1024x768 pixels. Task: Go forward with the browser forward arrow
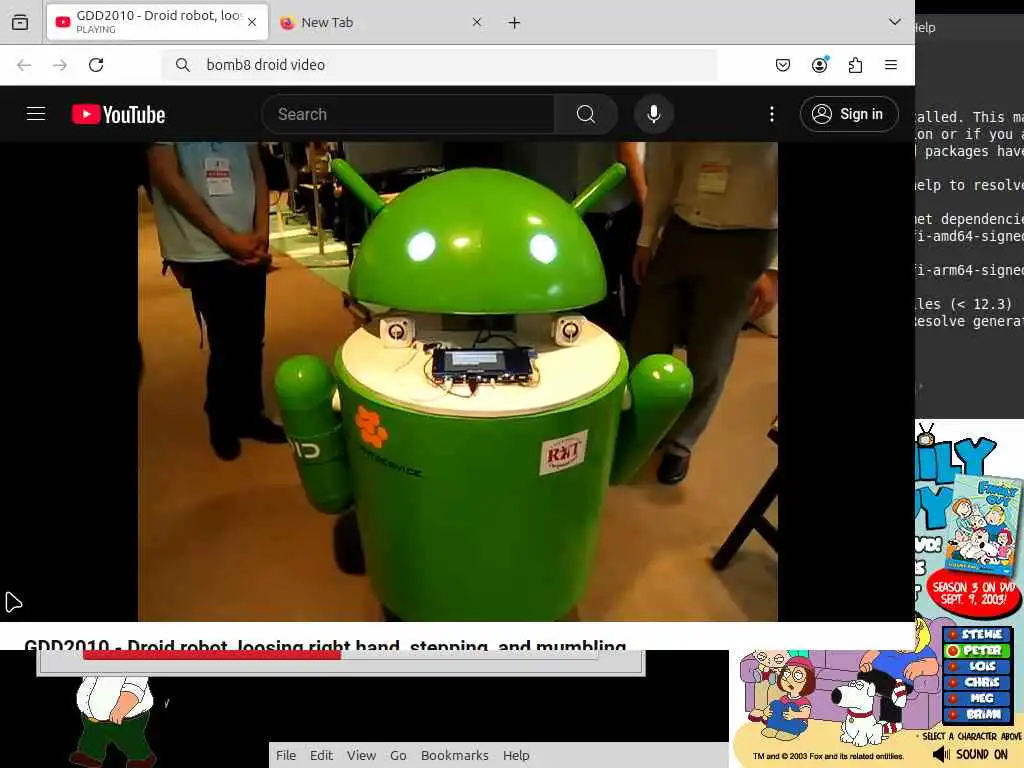60,65
